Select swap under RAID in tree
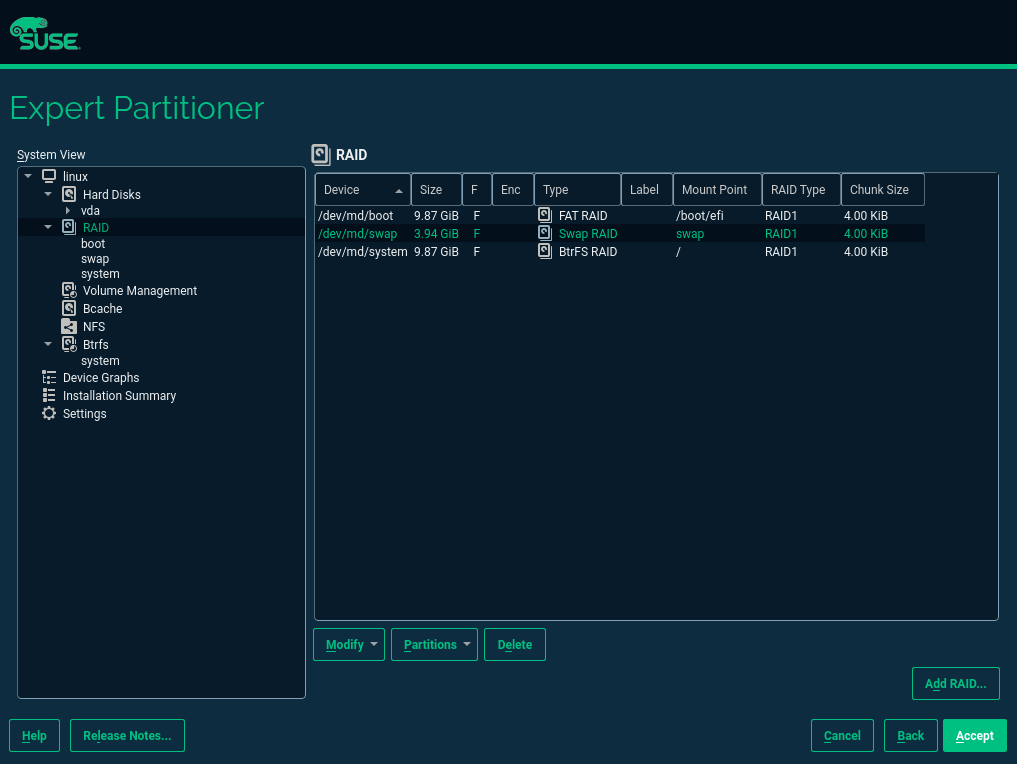 pyautogui.click(x=95, y=259)
